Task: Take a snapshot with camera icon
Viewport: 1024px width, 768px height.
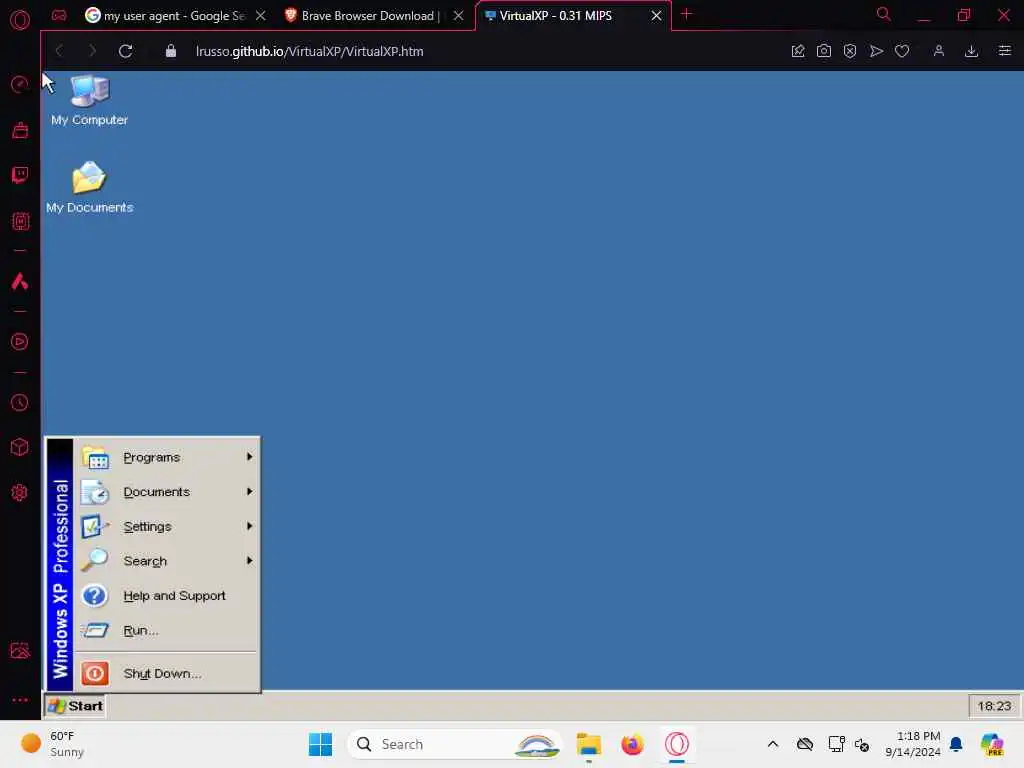Action: [x=824, y=51]
